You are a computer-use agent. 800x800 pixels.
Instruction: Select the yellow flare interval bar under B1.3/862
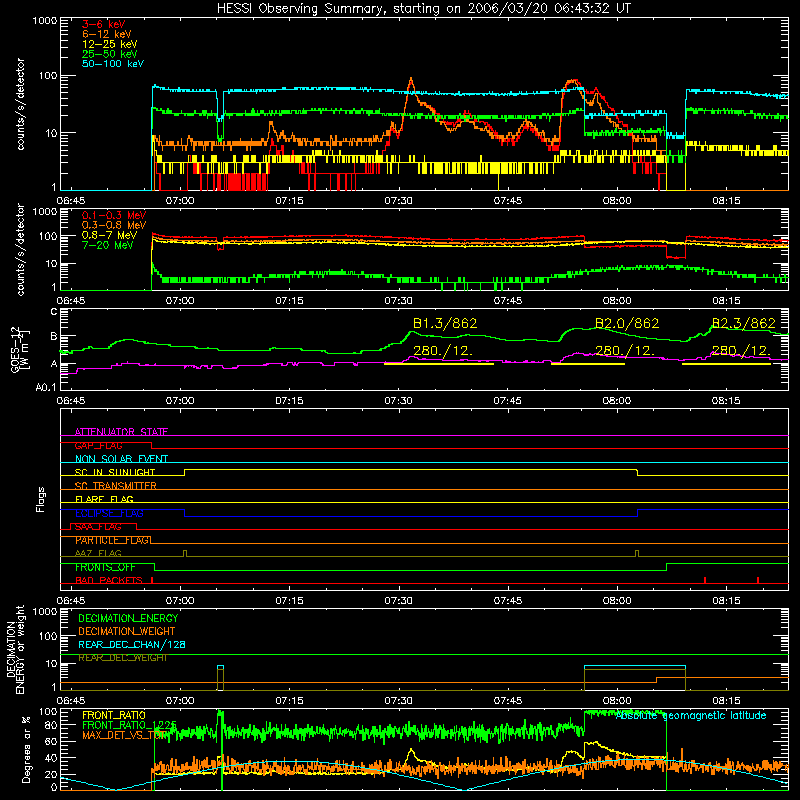coord(439,364)
